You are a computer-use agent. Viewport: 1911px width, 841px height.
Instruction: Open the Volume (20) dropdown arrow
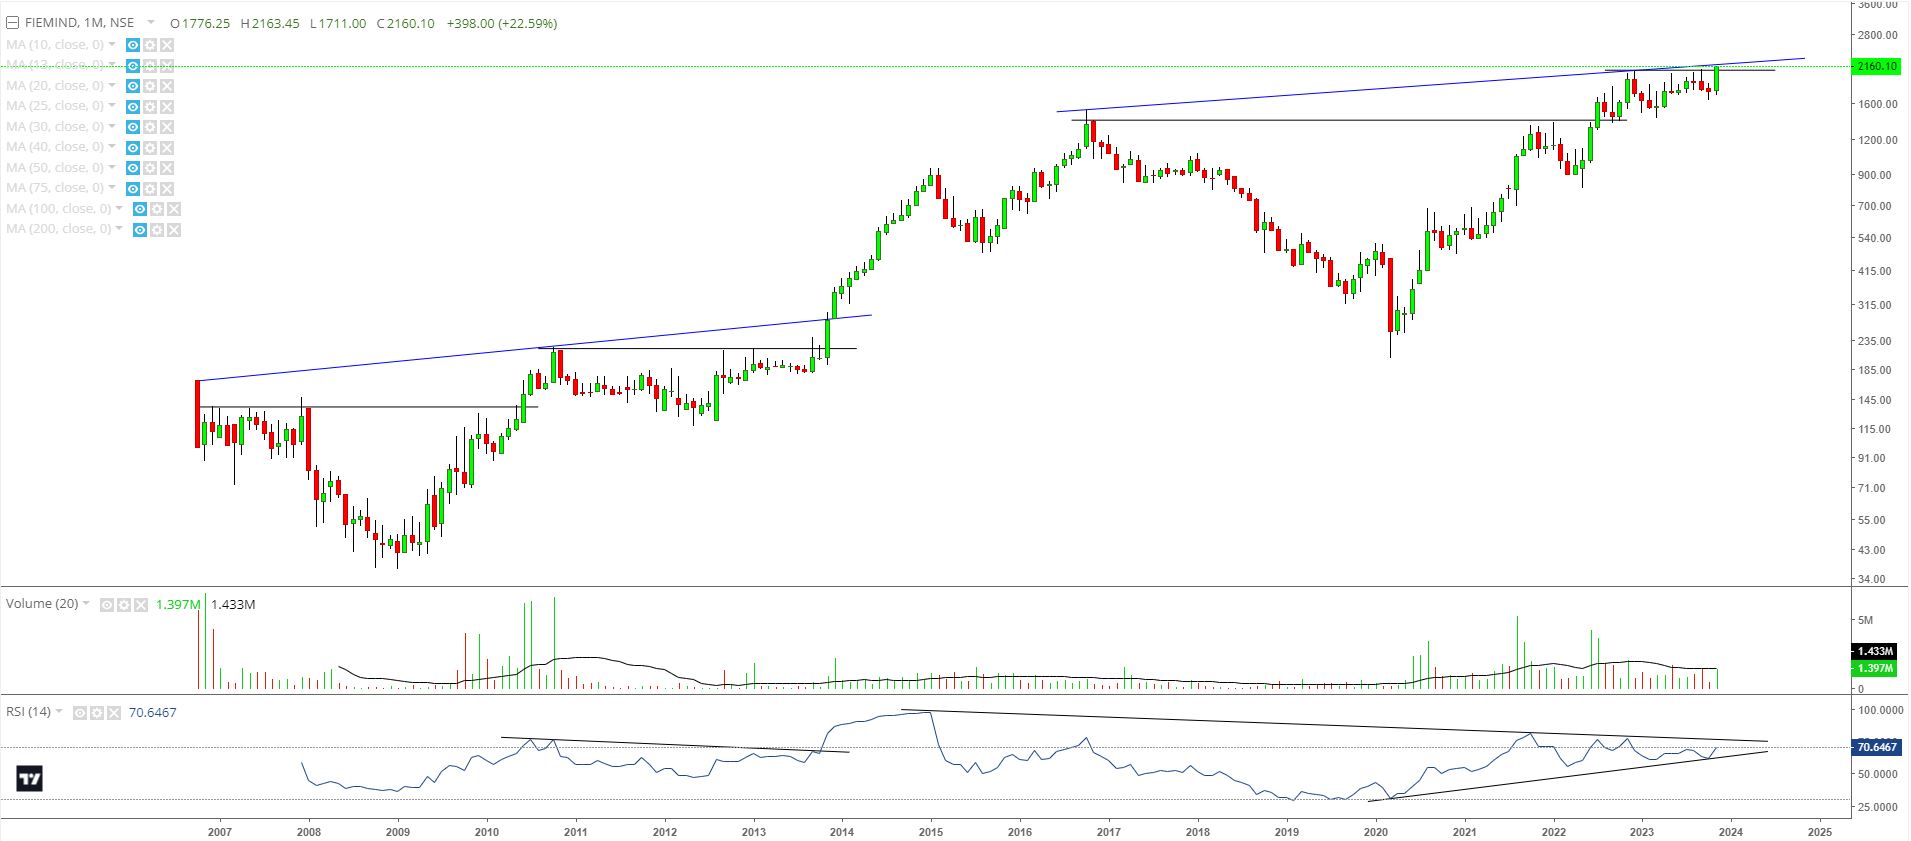[x=87, y=604]
